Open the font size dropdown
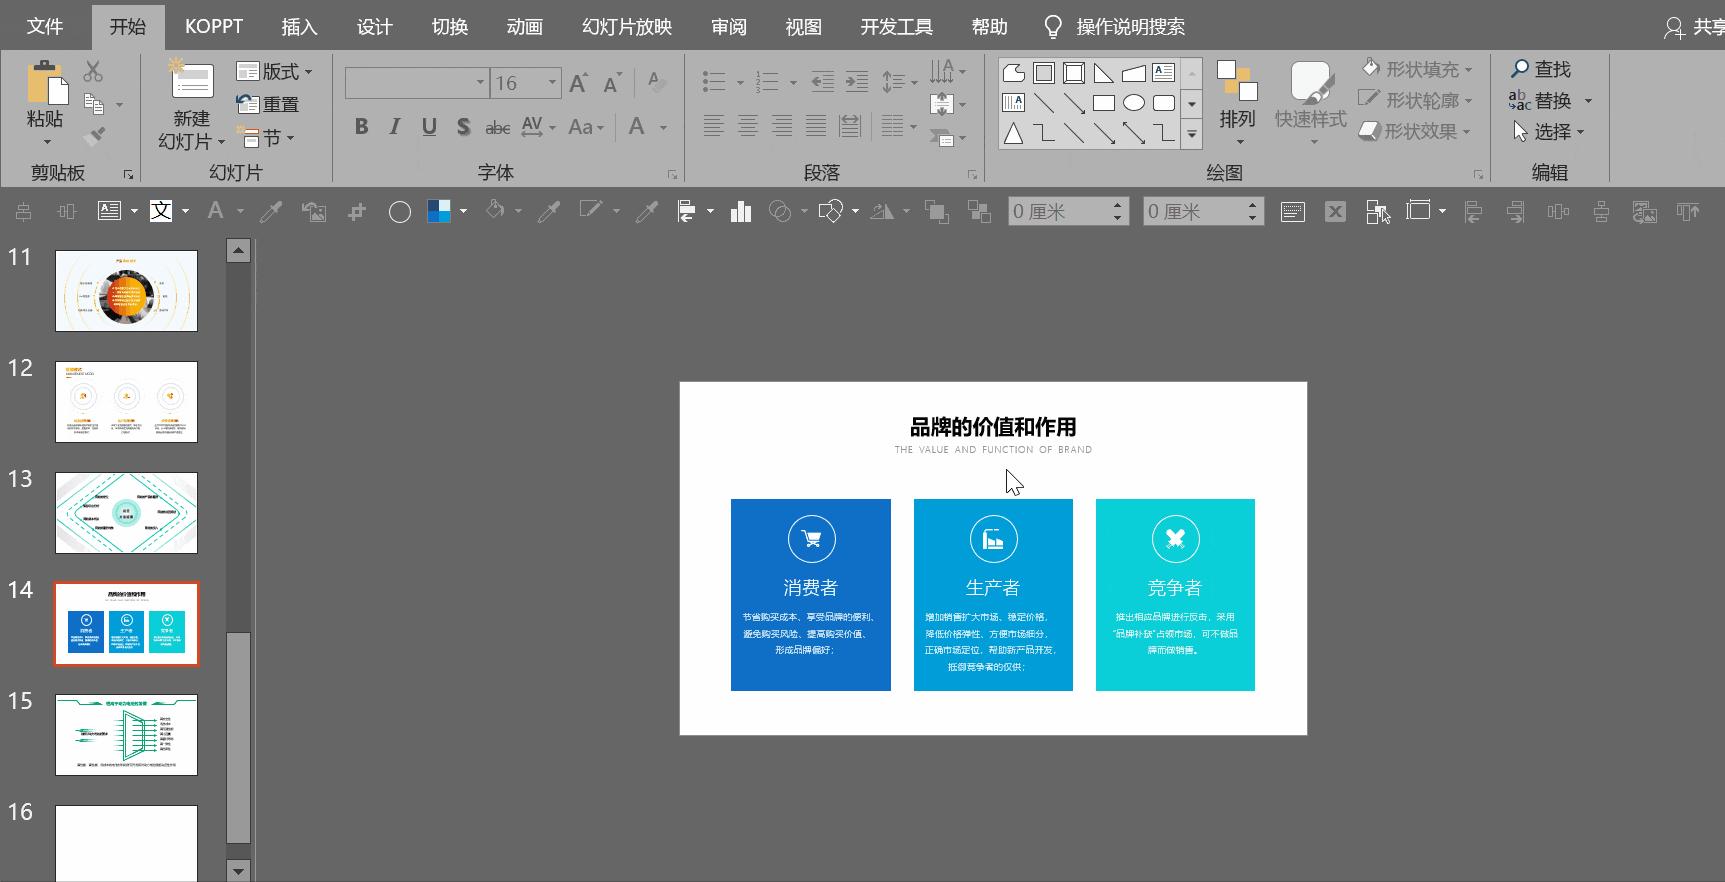The image size is (1725, 882). coord(552,83)
